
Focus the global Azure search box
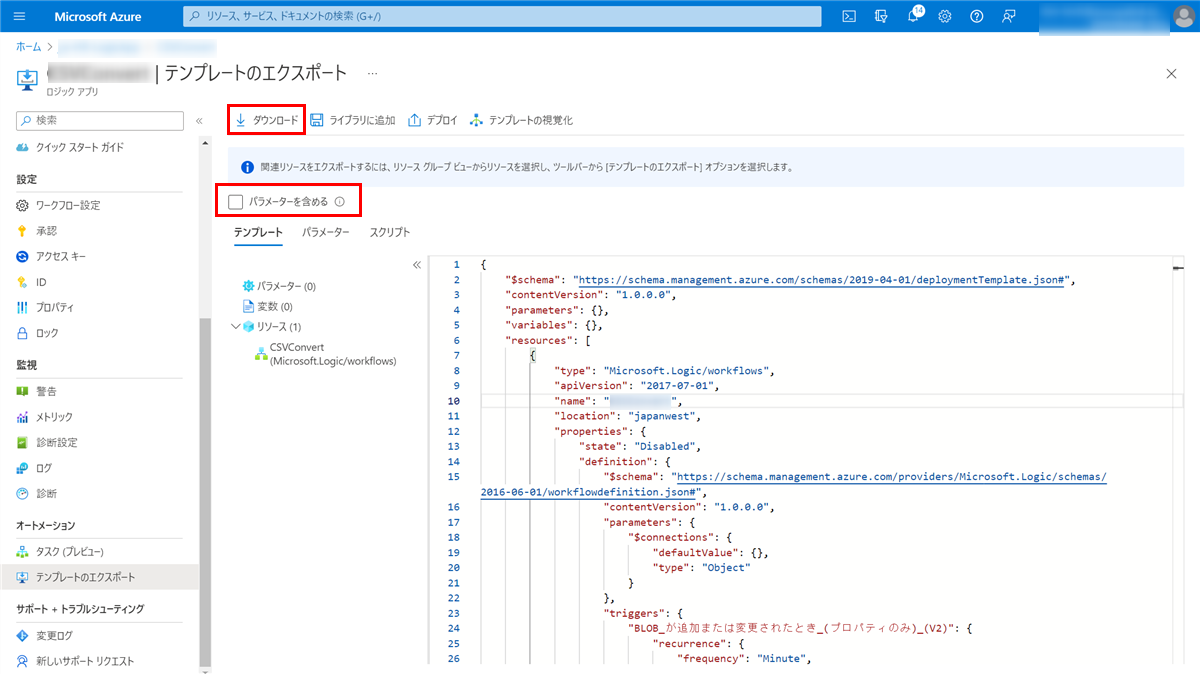click(502, 16)
